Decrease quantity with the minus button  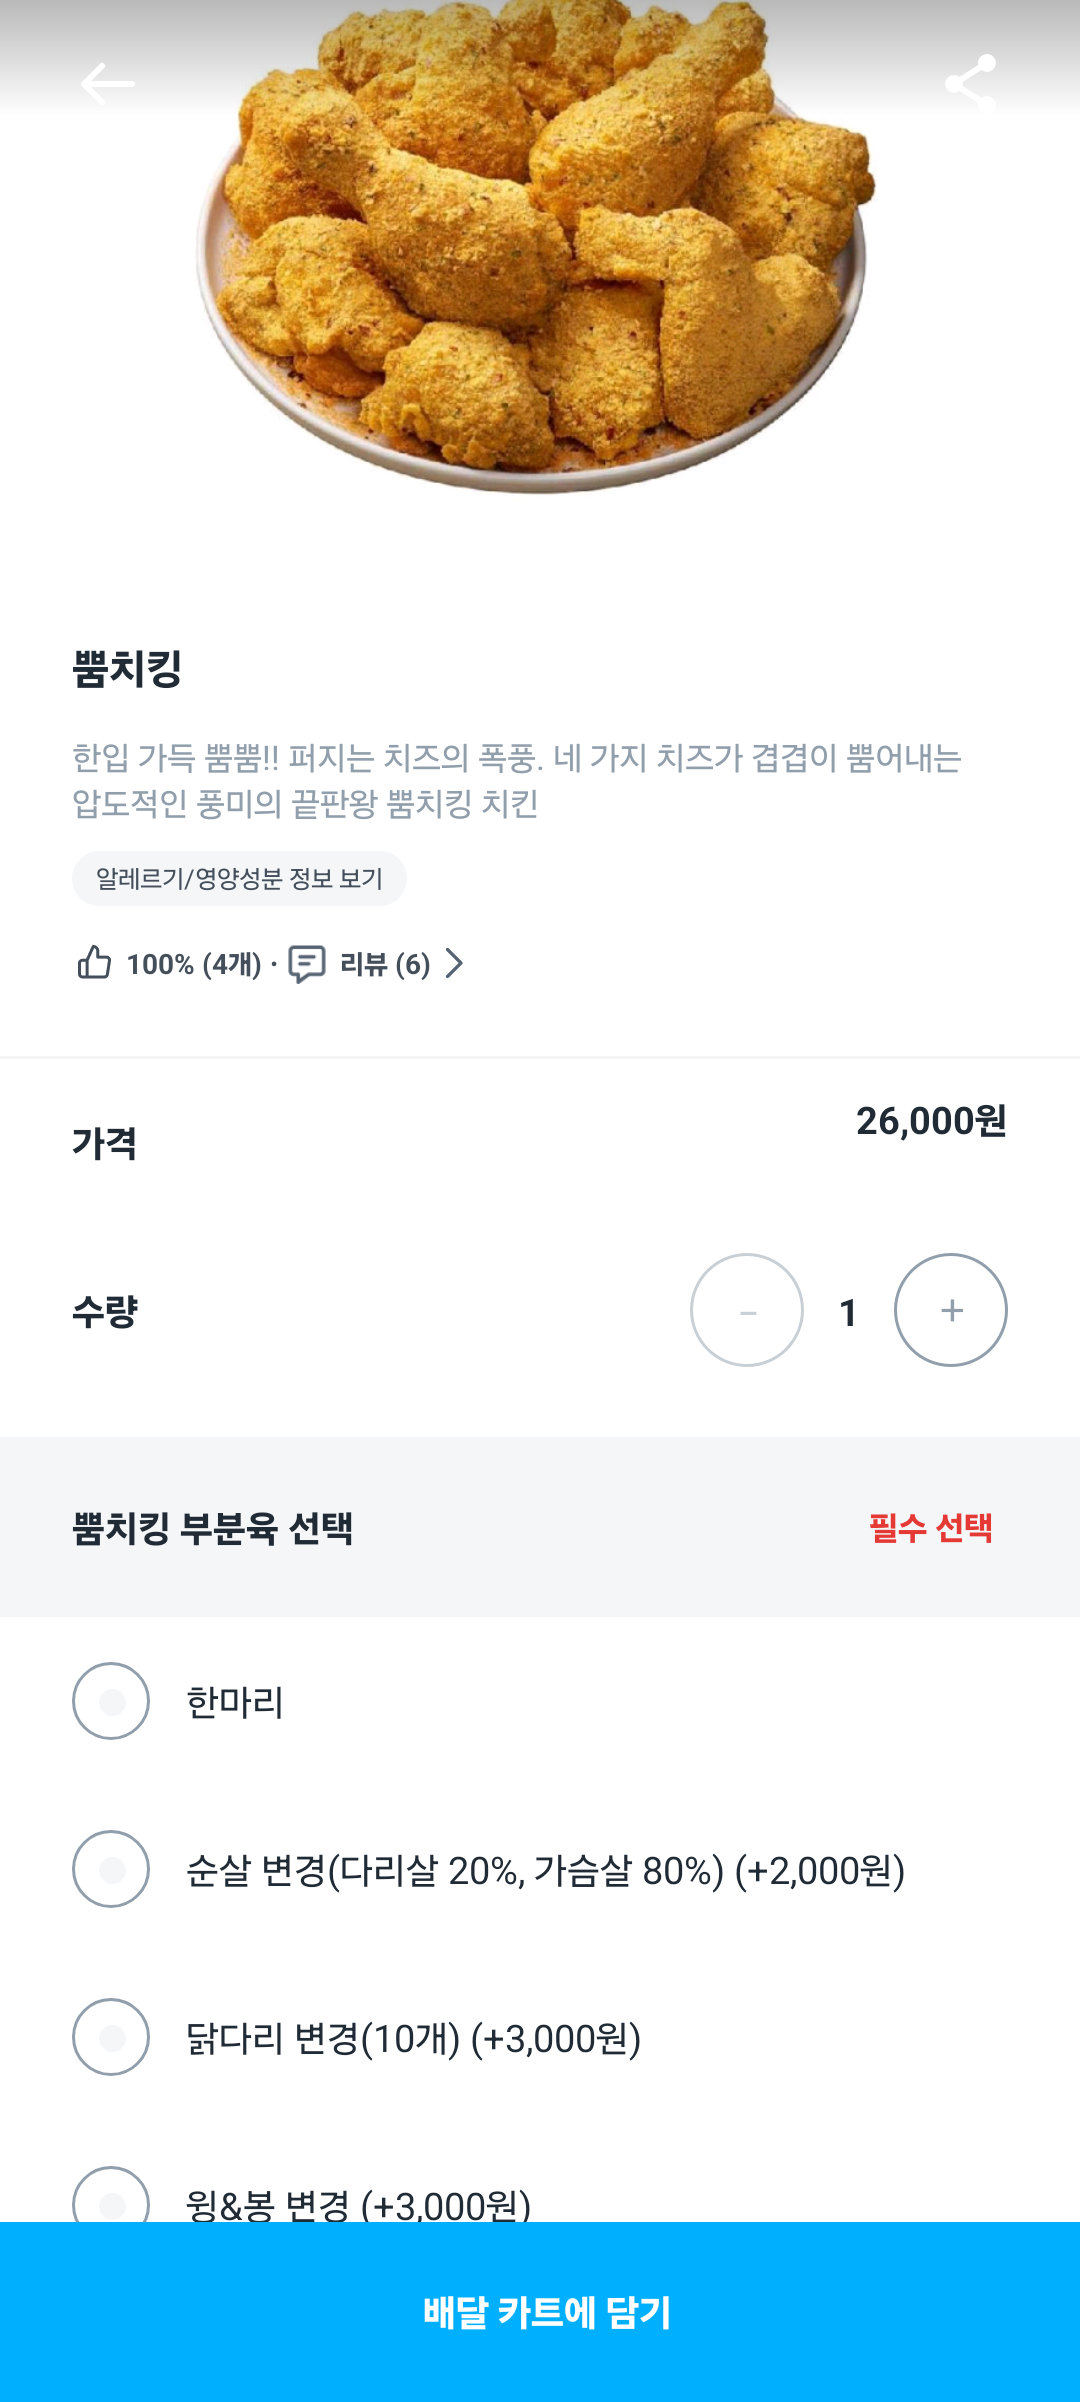pos(747,1310)
